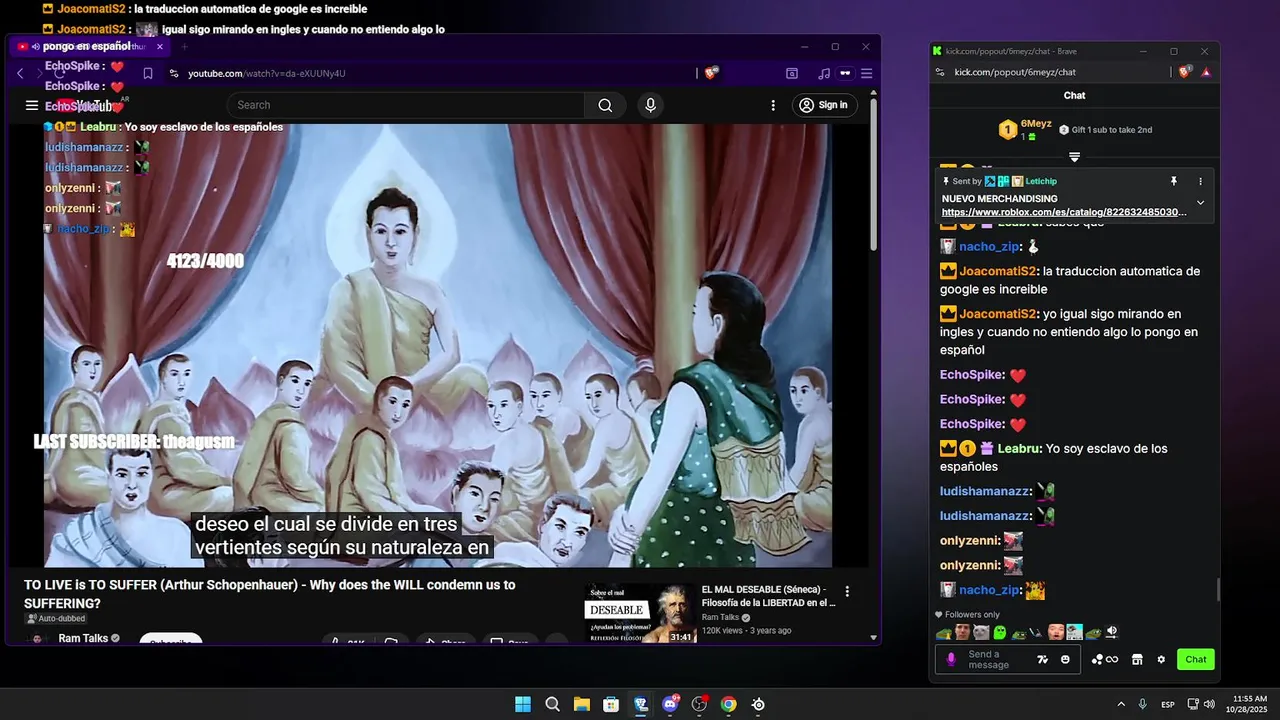Viewport: 1280px width, 720px height.
Task: Click an onlyzenni username in Kick chat
Action: (x=968, y=540)
